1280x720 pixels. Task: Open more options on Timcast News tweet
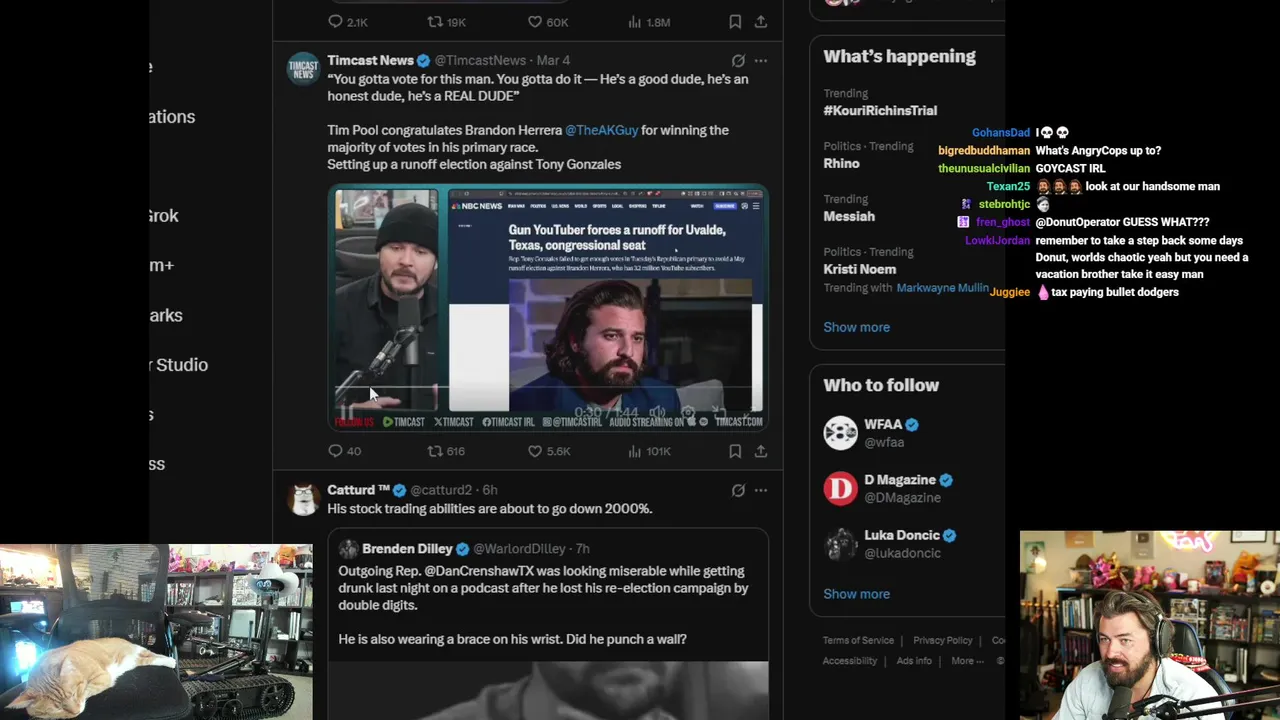pyautogui.click(x=761, y=61)
